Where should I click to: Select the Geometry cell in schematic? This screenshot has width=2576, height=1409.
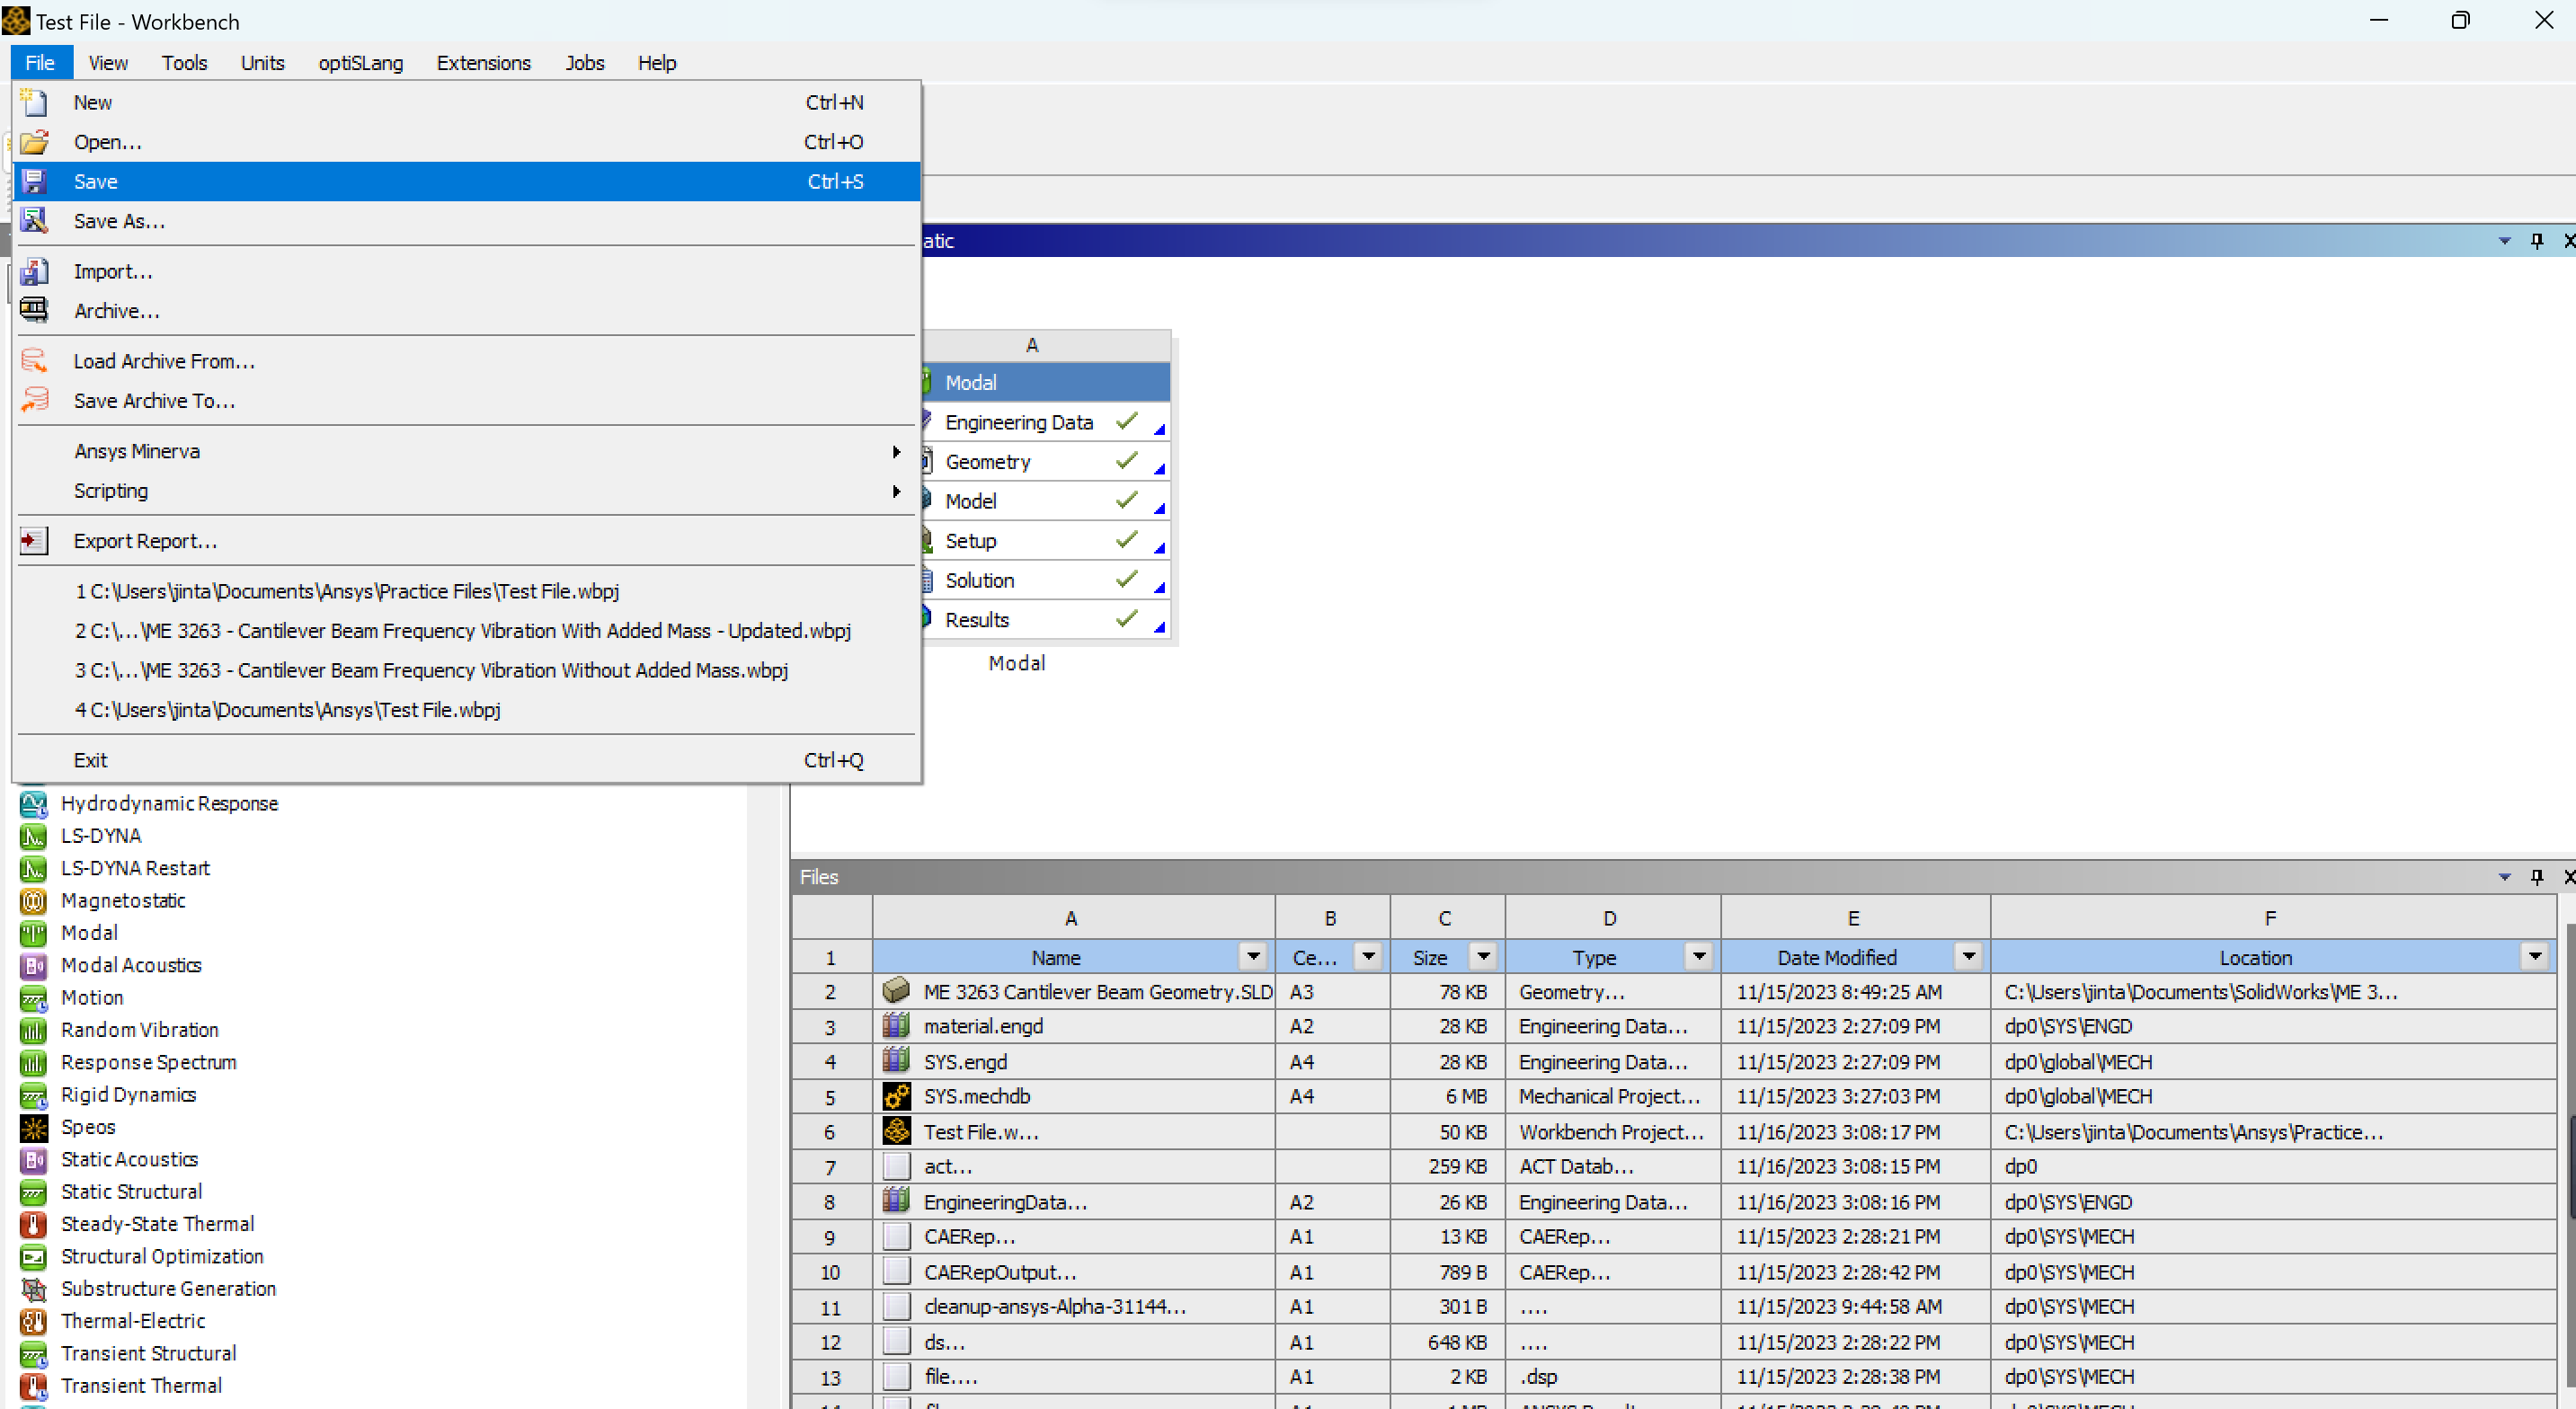click(x=1044, y=461)
